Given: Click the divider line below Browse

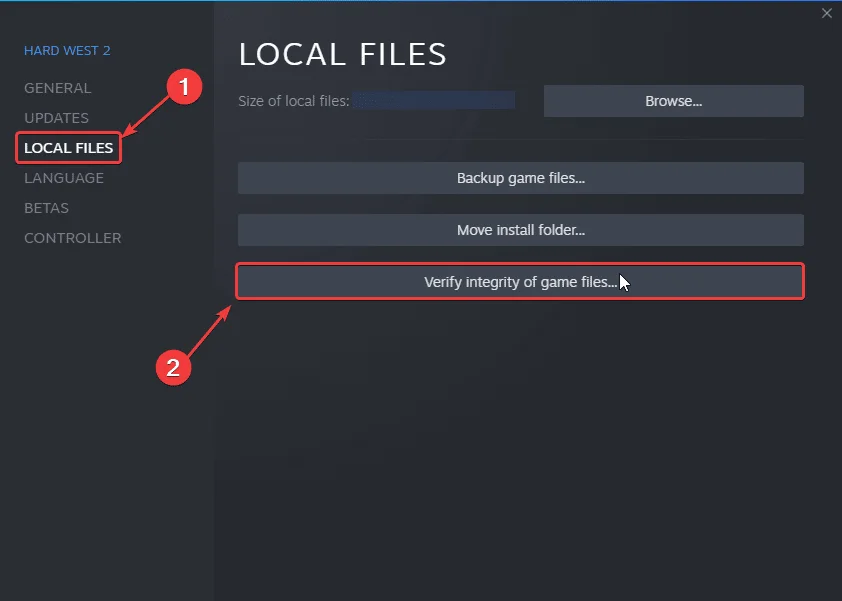Looking at the screenshot, I should click(x=520, y=139).
